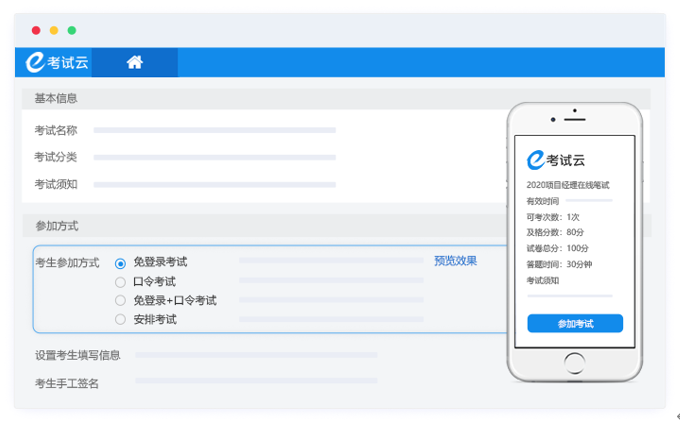Tap the blue 参加考试 button on the phone
Image resolution: width=680 pixels, height=422 pixels.
tap(575, 324)
